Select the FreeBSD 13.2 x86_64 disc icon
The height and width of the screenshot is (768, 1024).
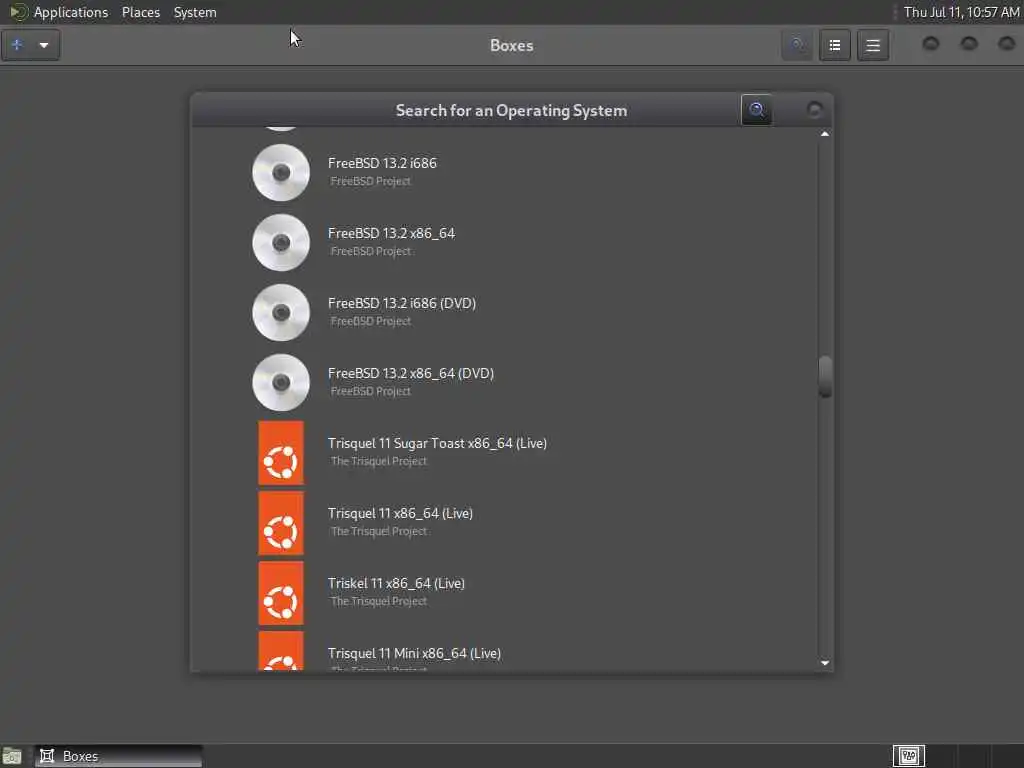point(281,242)
